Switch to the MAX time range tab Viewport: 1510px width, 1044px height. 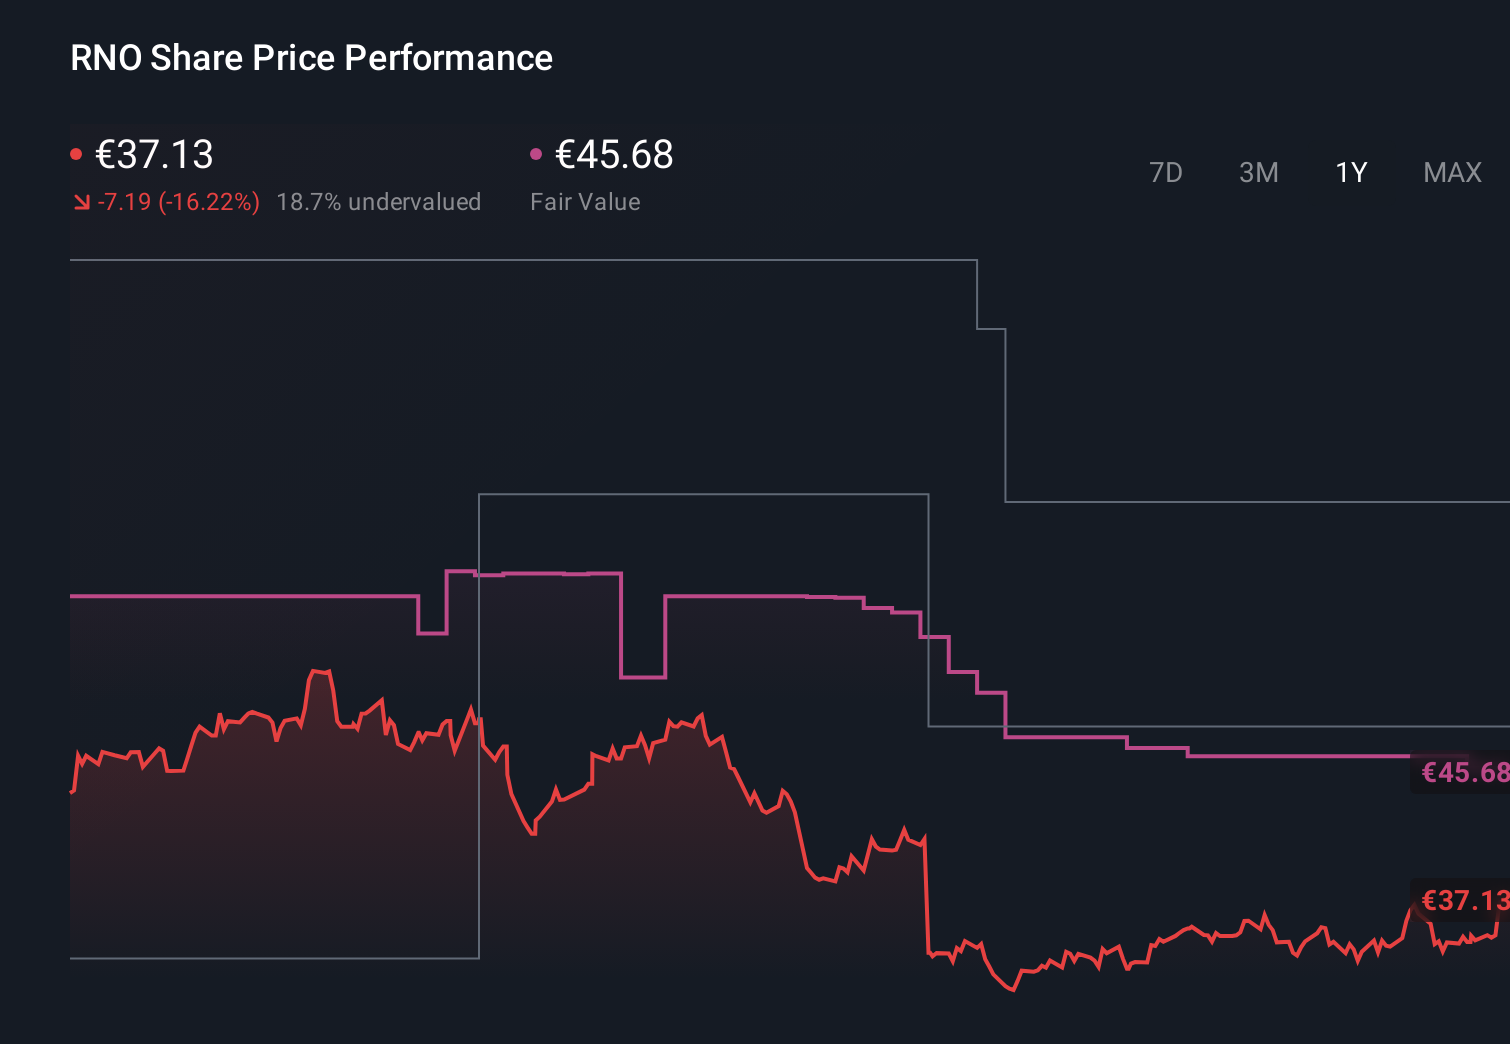pos(1451,172)
